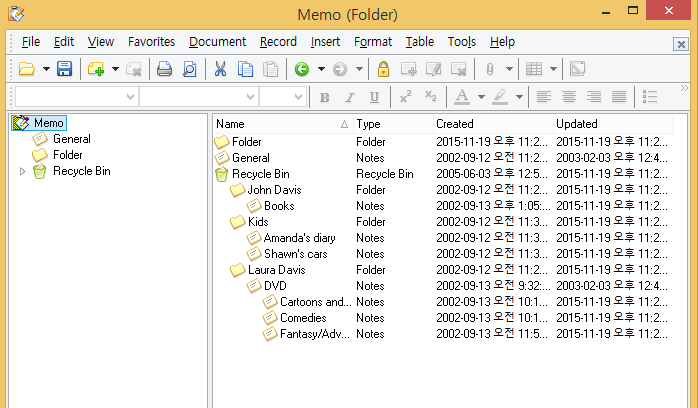Click the Paste clipboard icon
The height and width of the screenshot is (408, 698).
click(x=270, y=69)
